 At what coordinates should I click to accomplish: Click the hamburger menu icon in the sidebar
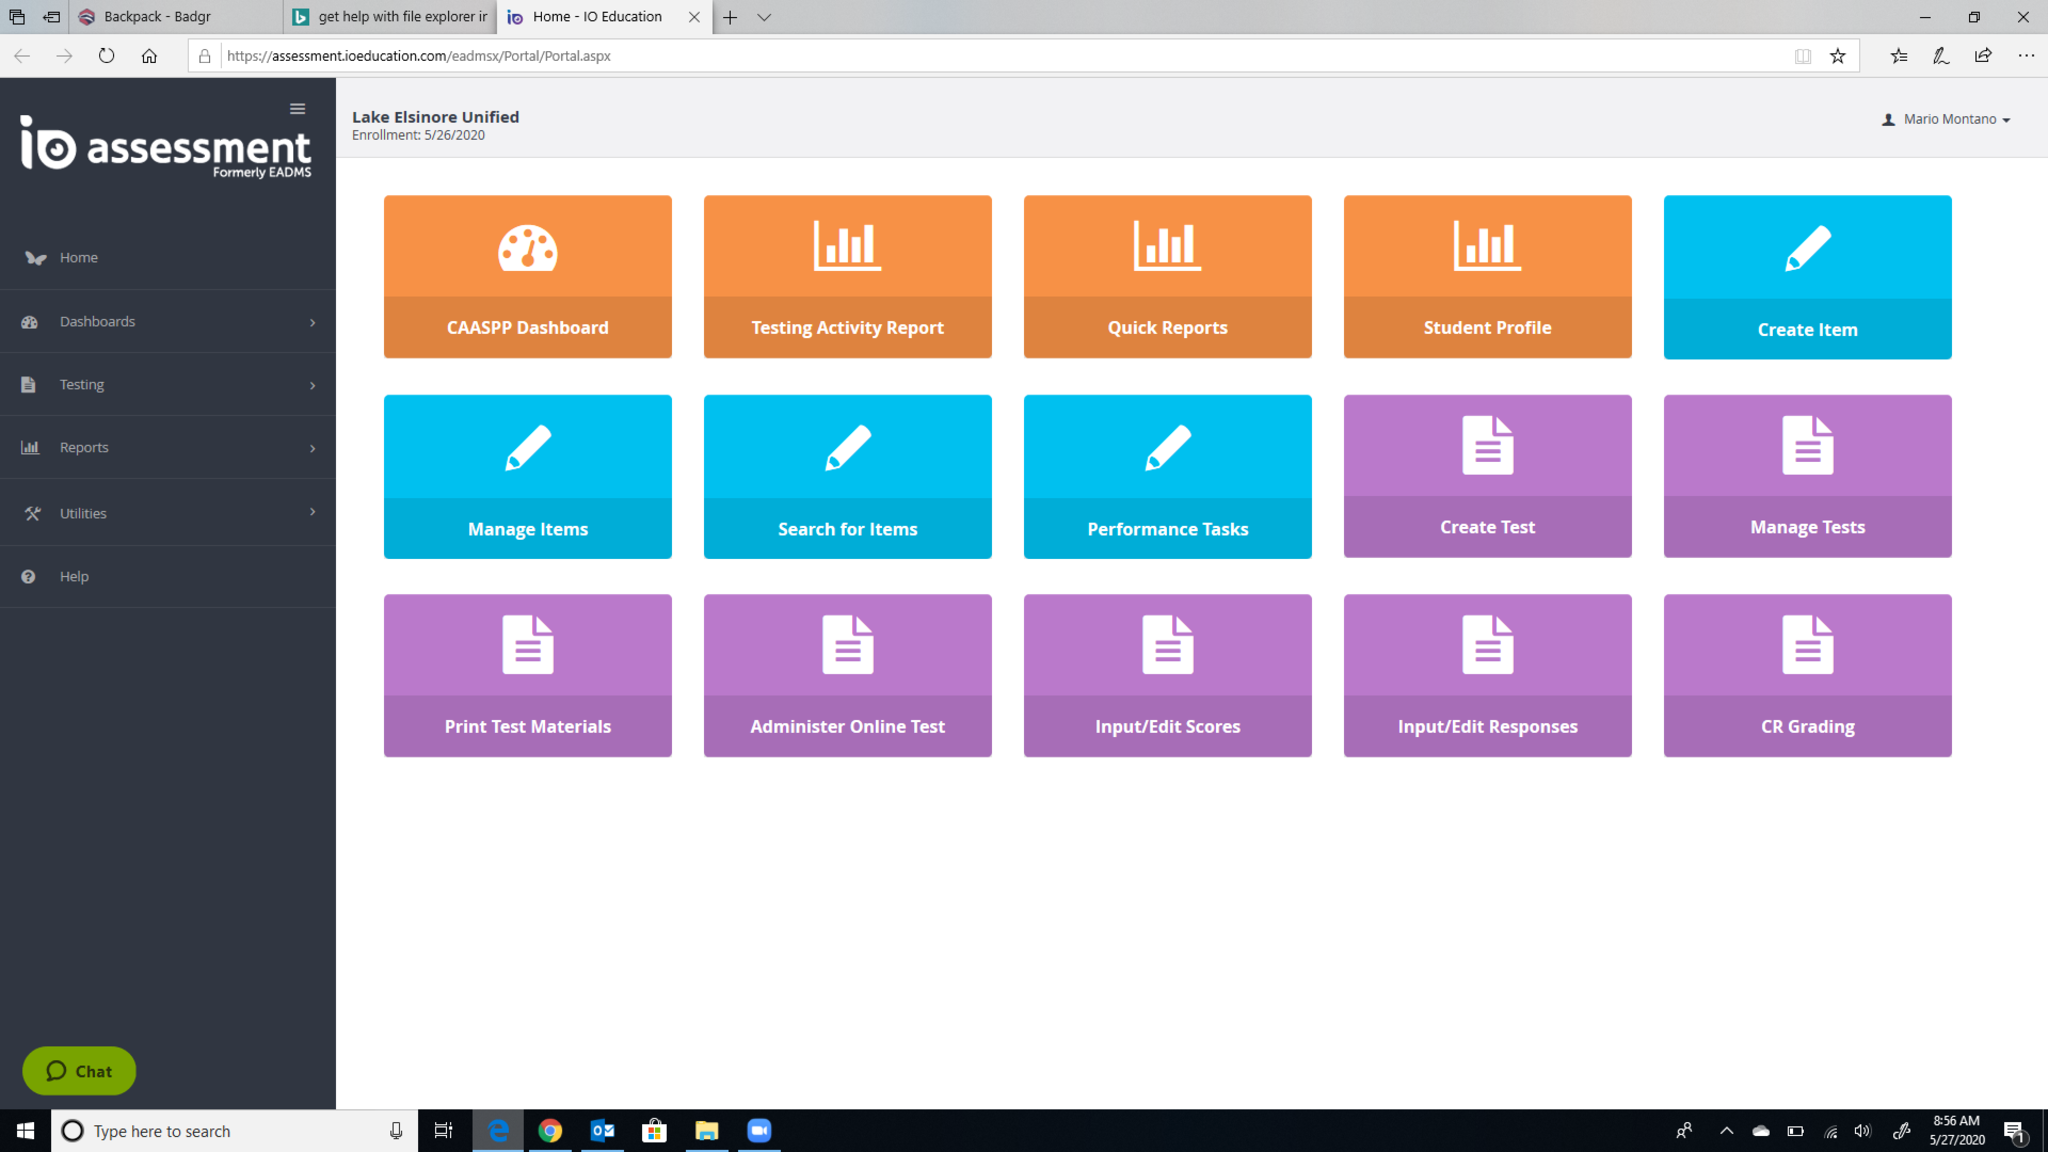point(297,109)
